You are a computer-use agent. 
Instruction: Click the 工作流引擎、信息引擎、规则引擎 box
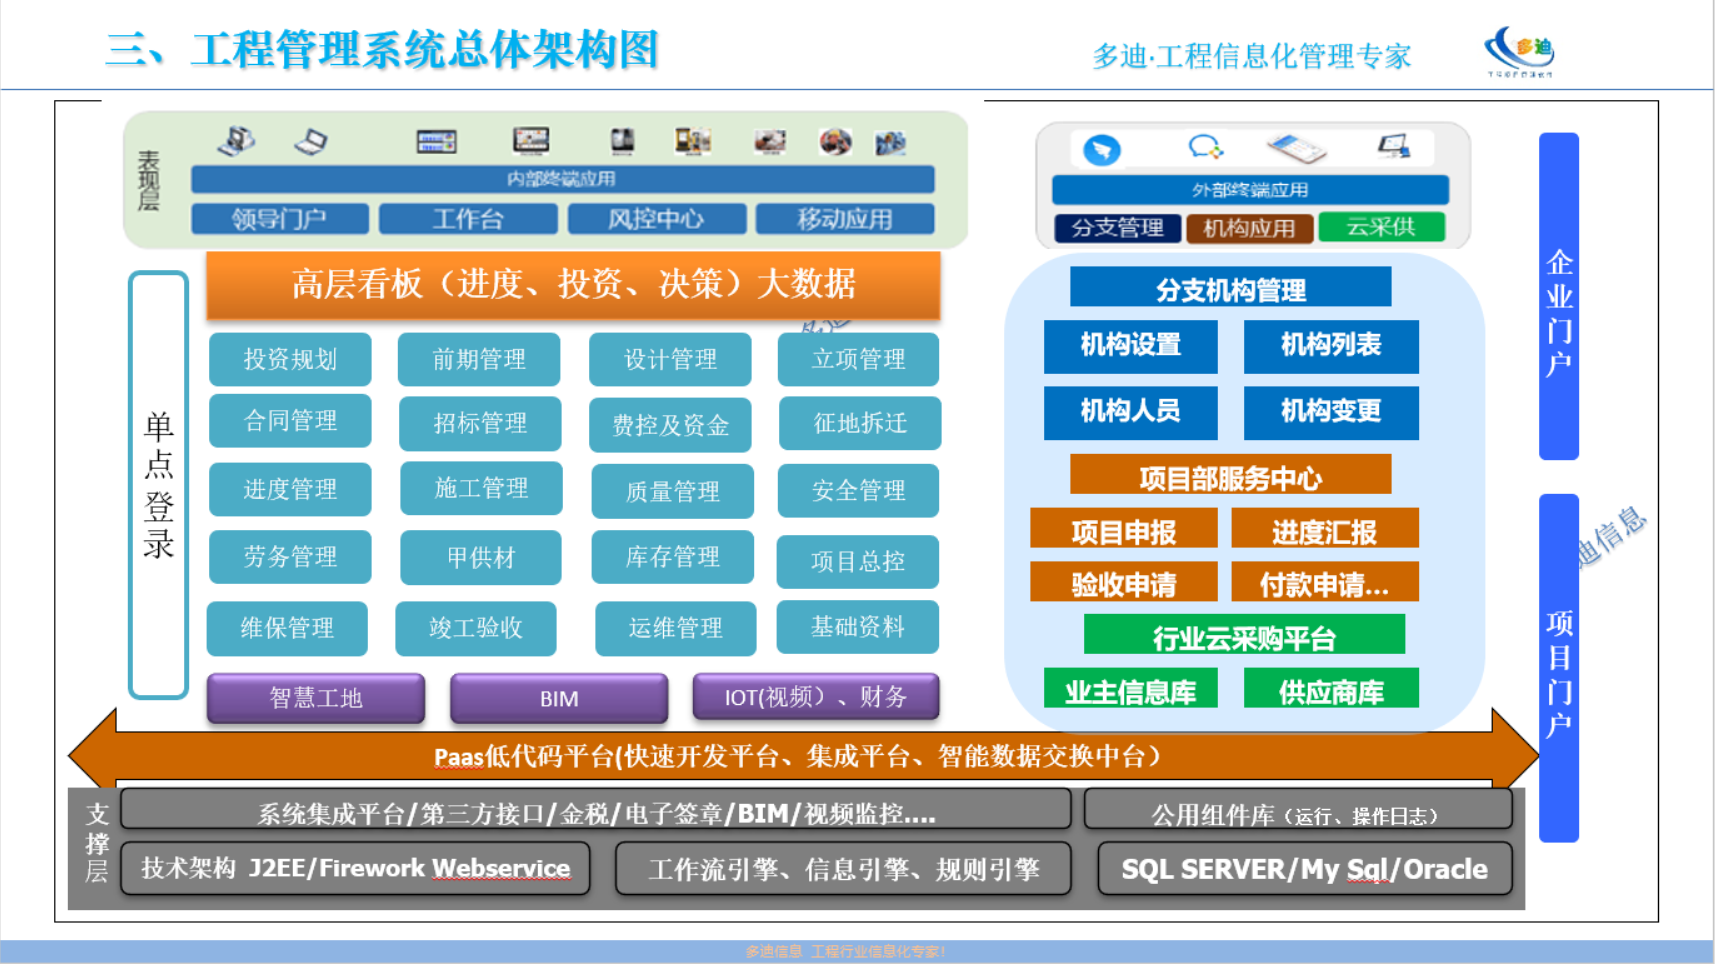[843, 869]
